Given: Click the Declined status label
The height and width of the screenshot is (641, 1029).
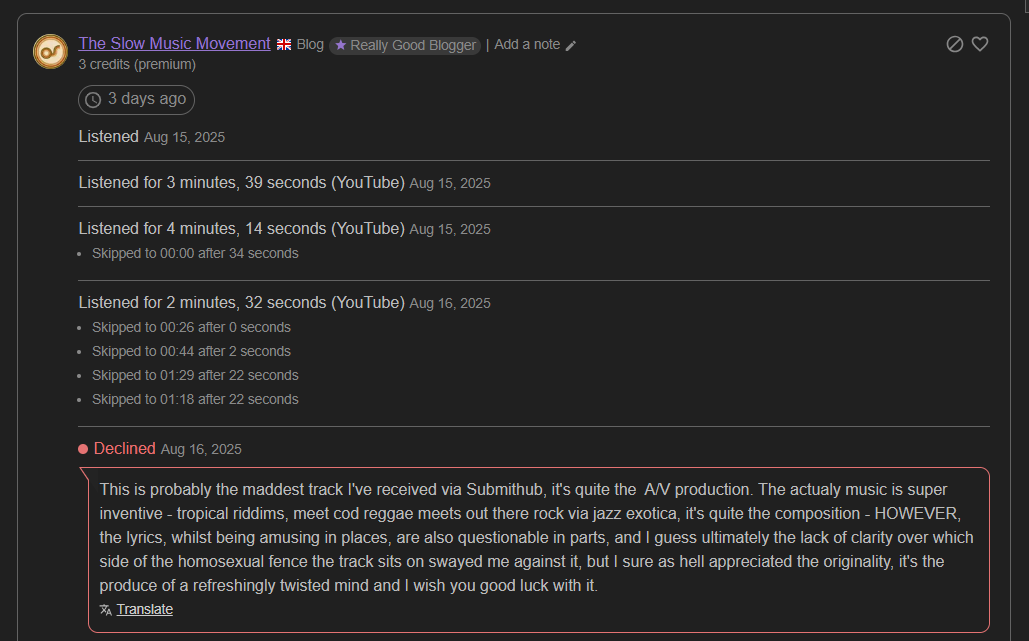Looking at the screenshot, I should pos(124,448).
